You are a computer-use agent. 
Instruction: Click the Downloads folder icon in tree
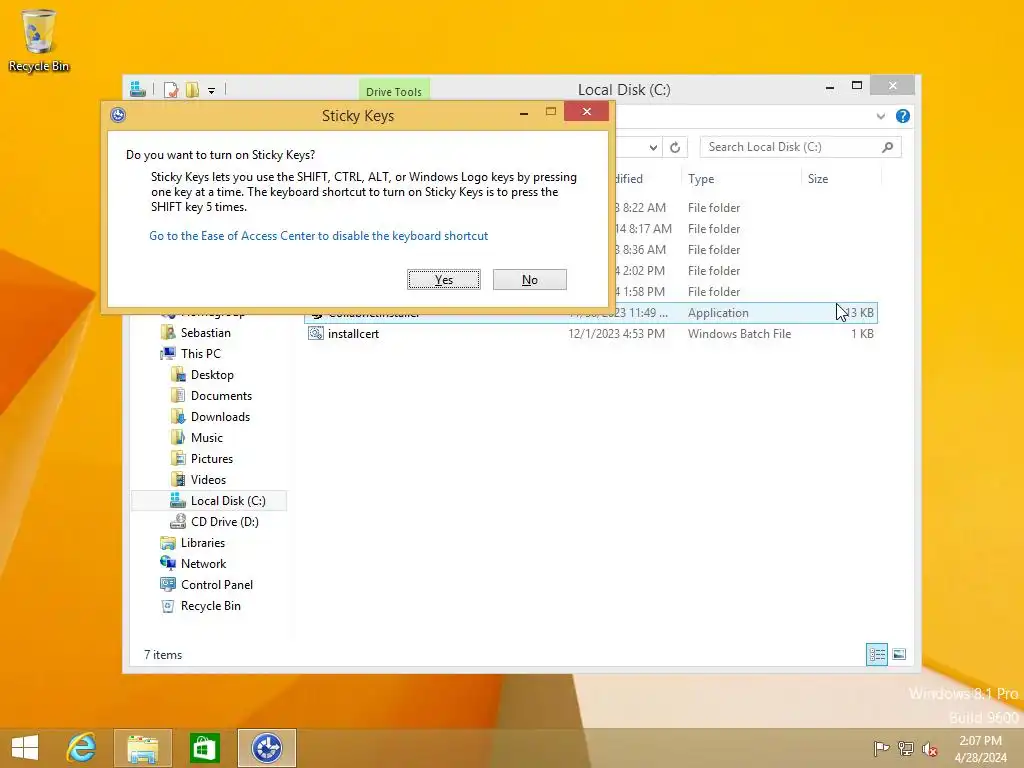pos(178,417)
